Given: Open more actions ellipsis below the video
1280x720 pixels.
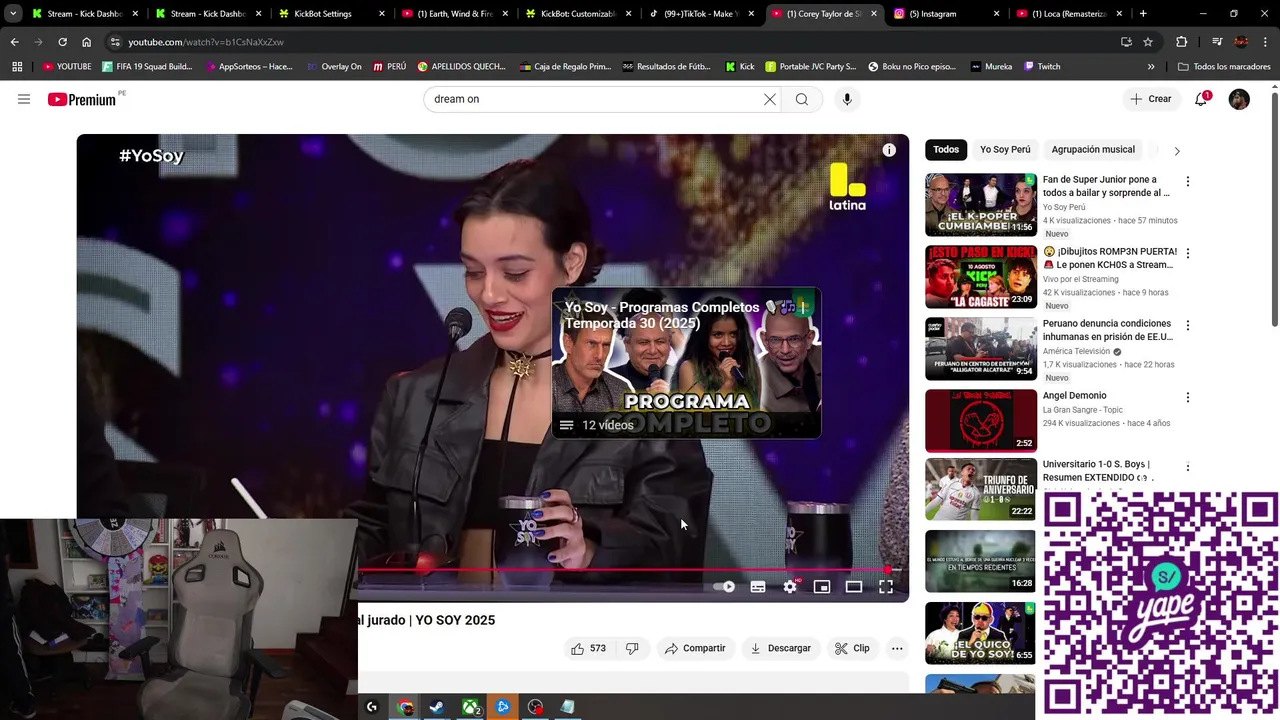Looking at the screenshot, I should (x=897, y=648).
